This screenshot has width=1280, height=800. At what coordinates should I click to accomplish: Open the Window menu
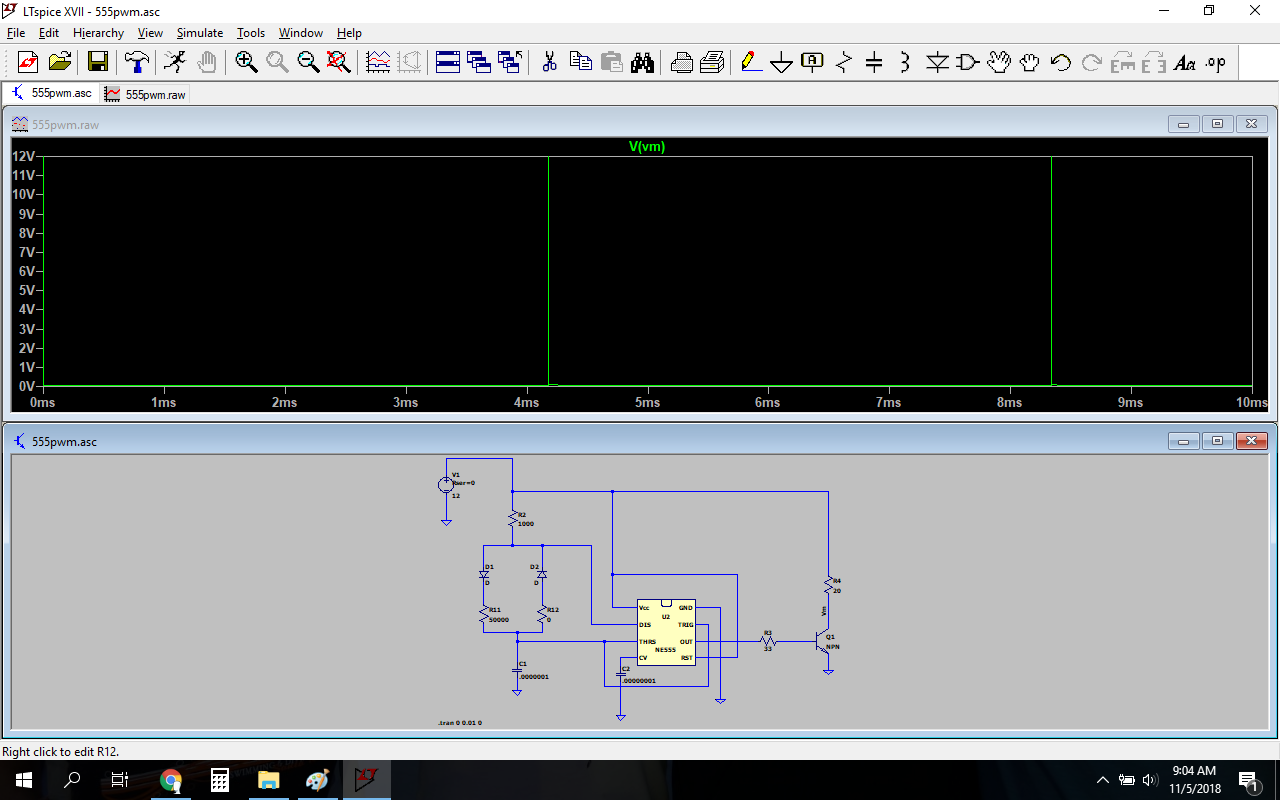pyautogui.click(x=300, y=33)
